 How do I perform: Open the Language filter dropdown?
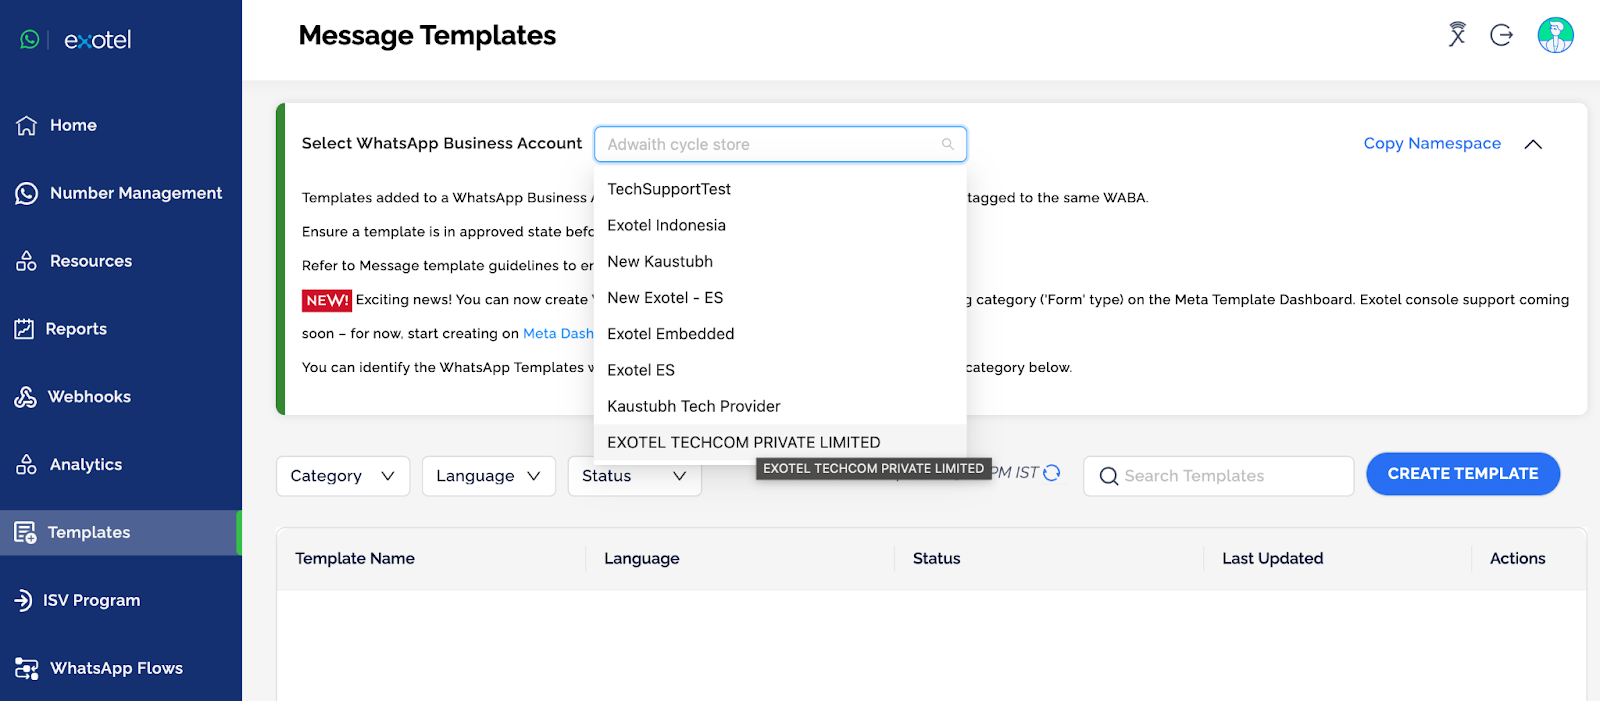(489, 476)
